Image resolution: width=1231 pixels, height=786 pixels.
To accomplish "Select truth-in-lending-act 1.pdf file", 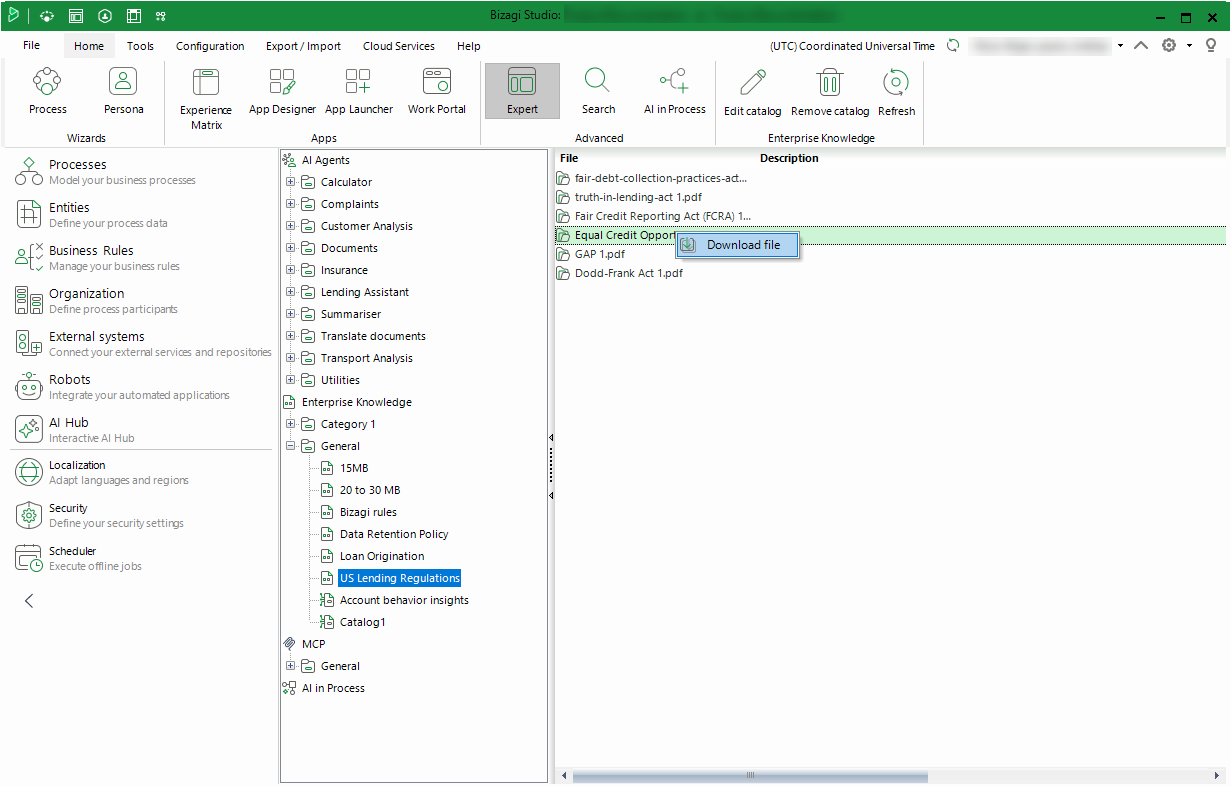I will (x=638, y=197).
